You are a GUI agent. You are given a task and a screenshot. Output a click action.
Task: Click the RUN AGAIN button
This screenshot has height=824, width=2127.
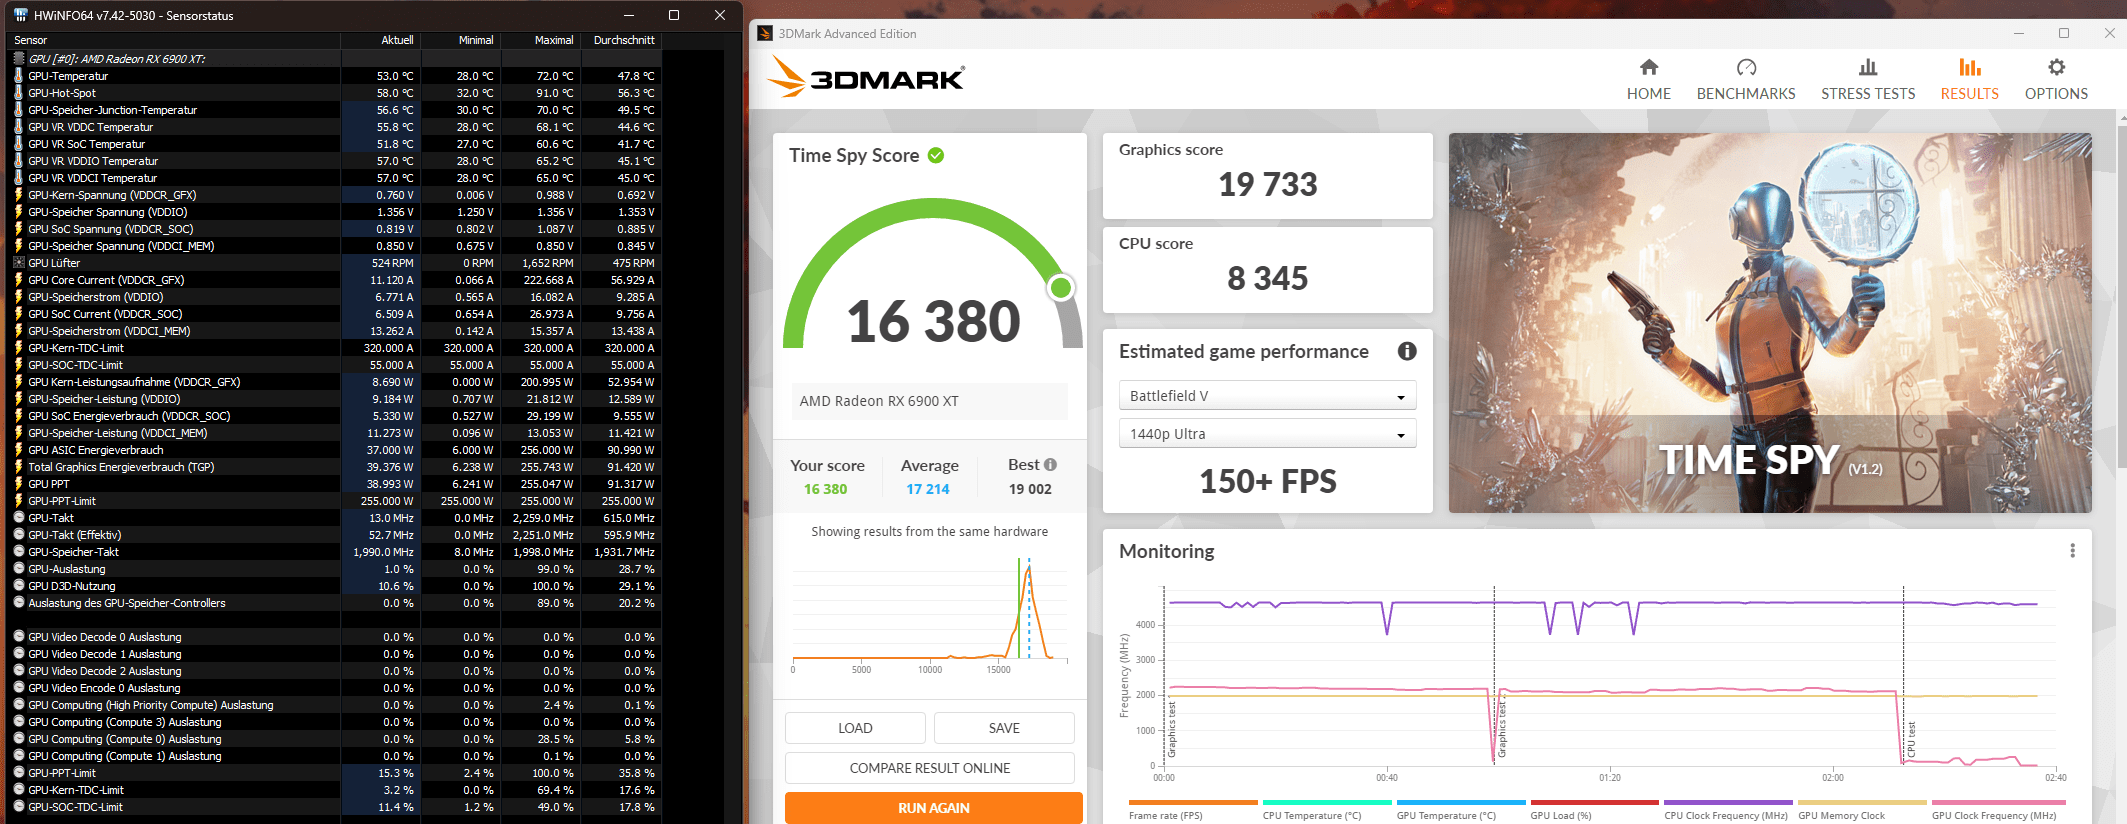point(934,808)
